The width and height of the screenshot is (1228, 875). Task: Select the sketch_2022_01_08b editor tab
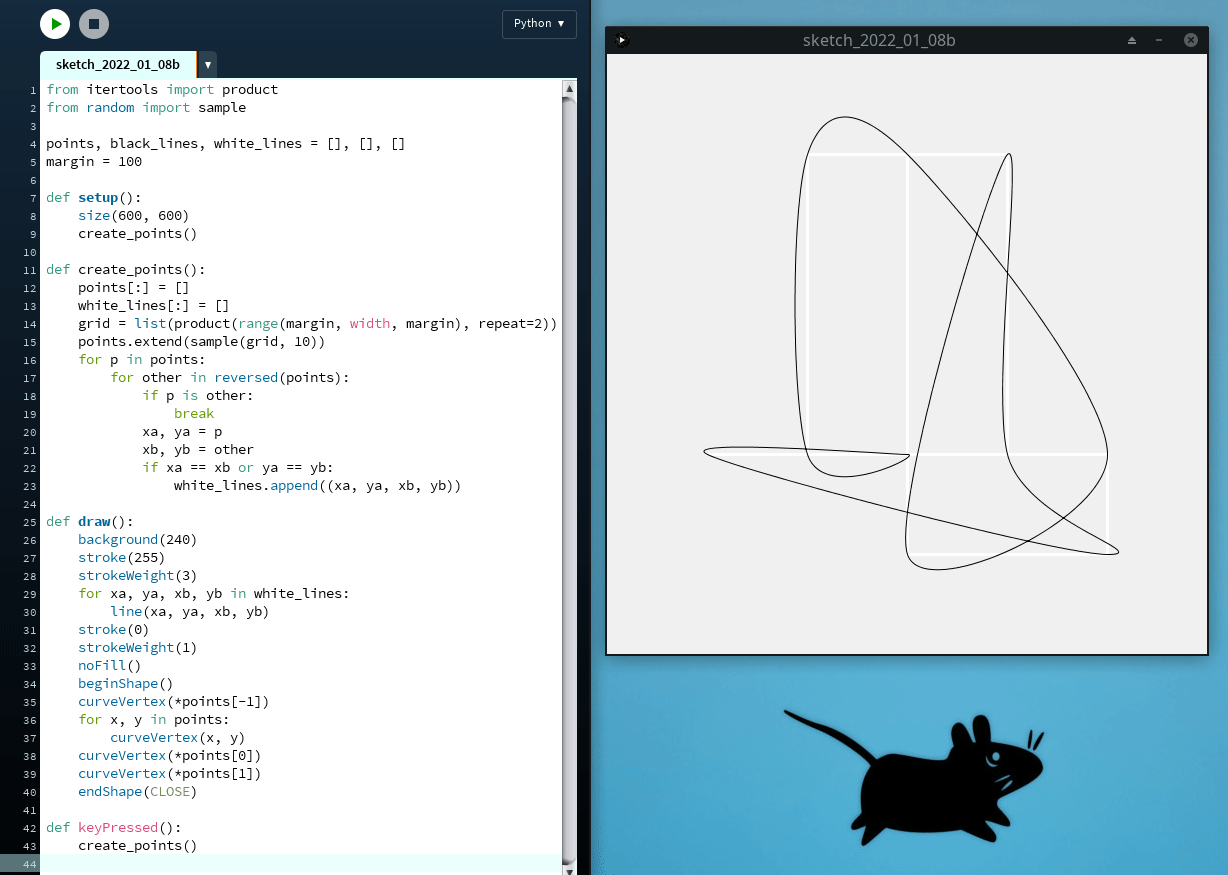pyautogui.click(x=118, y=65)
